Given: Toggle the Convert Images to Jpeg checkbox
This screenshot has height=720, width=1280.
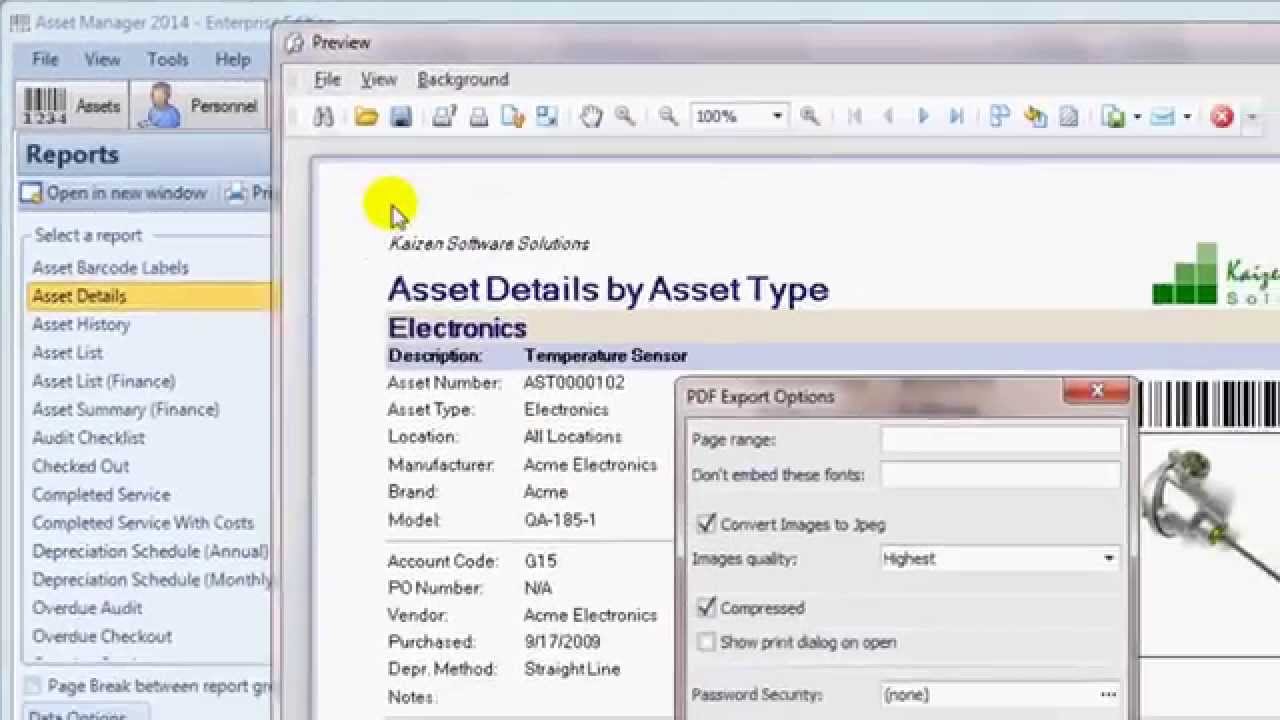Looking at the screenshot, I should coord(706,524).
